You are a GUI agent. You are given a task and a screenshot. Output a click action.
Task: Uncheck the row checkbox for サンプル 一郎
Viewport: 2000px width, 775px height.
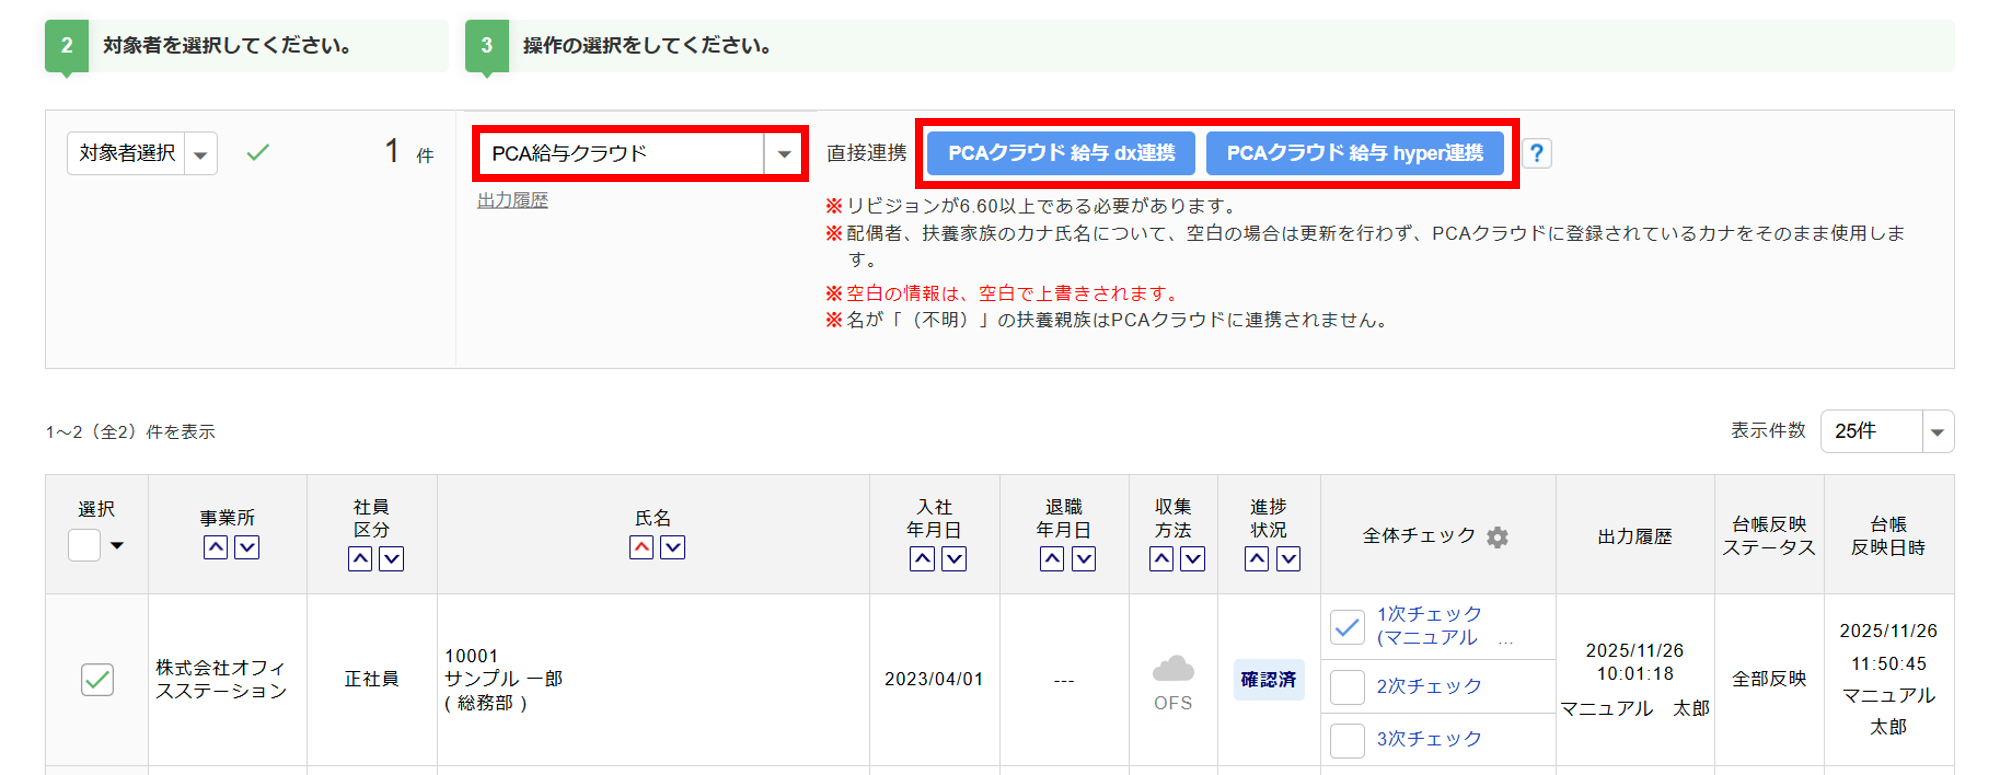coord(97,680)
